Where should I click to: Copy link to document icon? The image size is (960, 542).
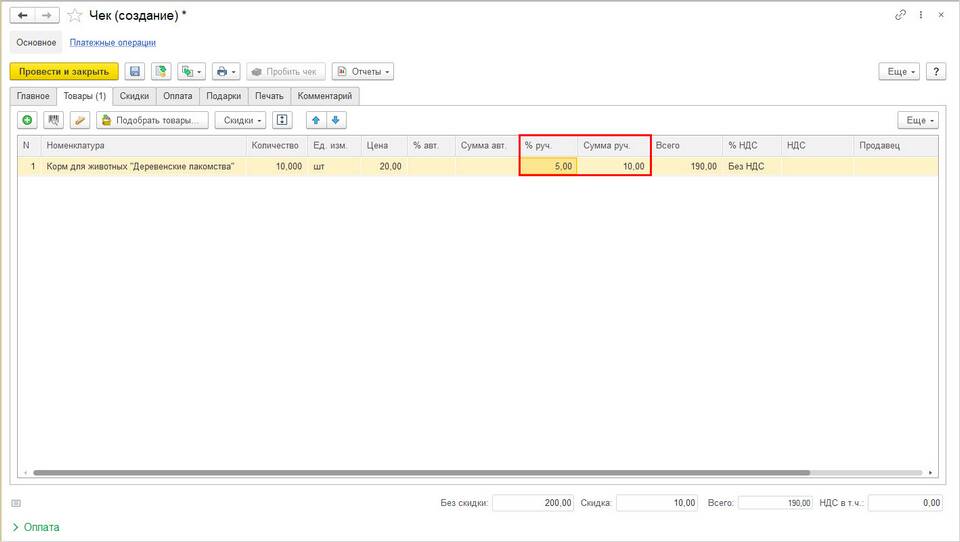(900, 15)
